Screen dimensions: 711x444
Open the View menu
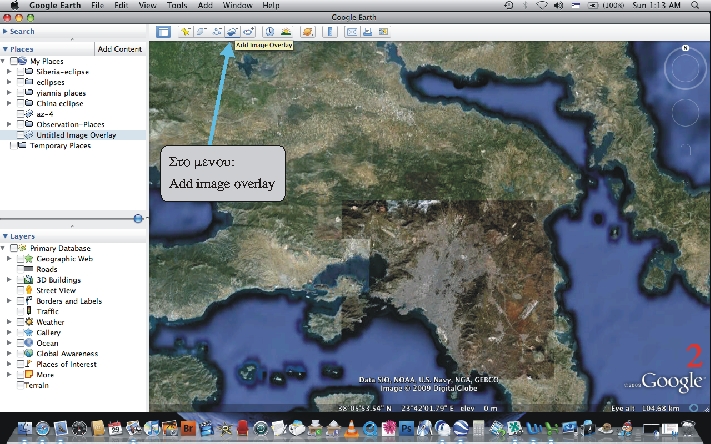coord(147,5)
